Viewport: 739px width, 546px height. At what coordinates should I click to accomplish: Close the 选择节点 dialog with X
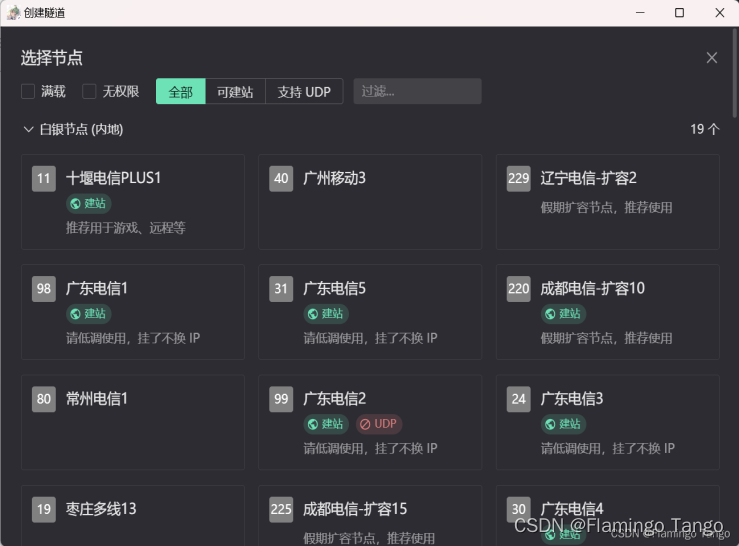coord(712,58)
